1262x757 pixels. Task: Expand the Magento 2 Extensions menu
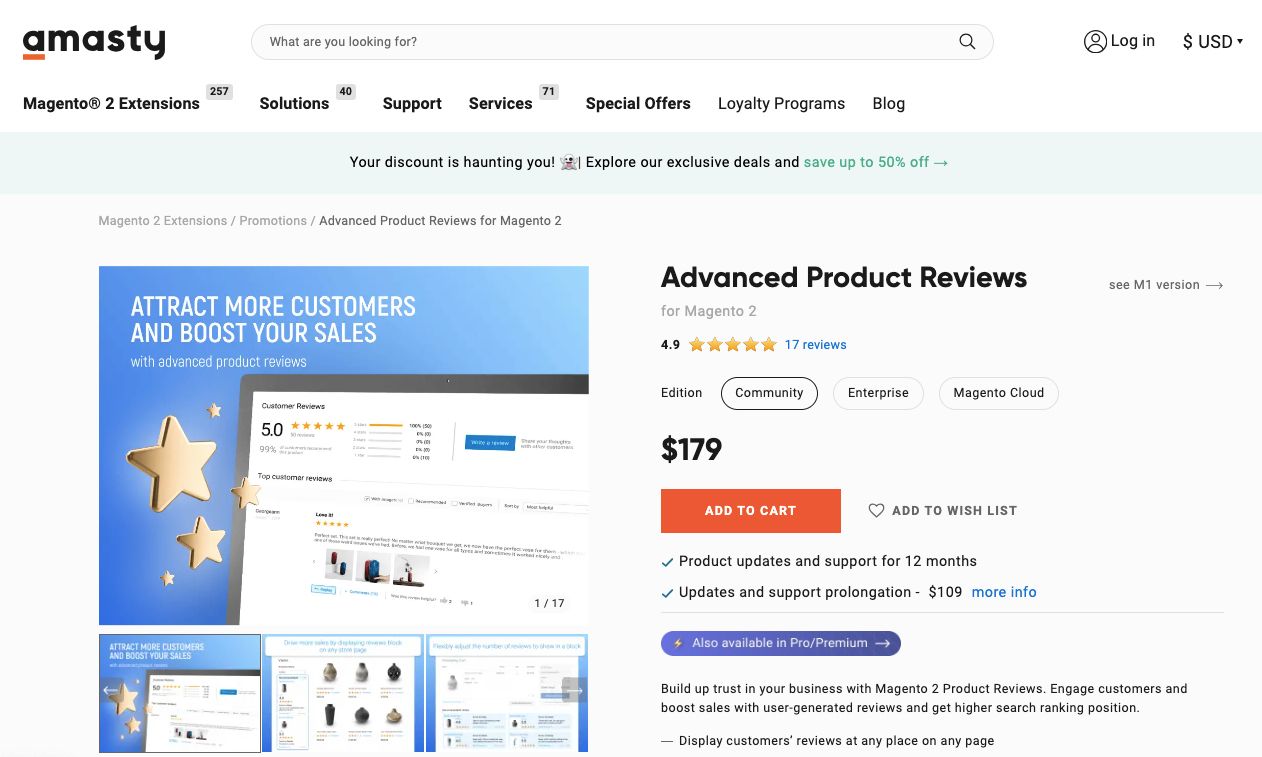coord(111,103)
